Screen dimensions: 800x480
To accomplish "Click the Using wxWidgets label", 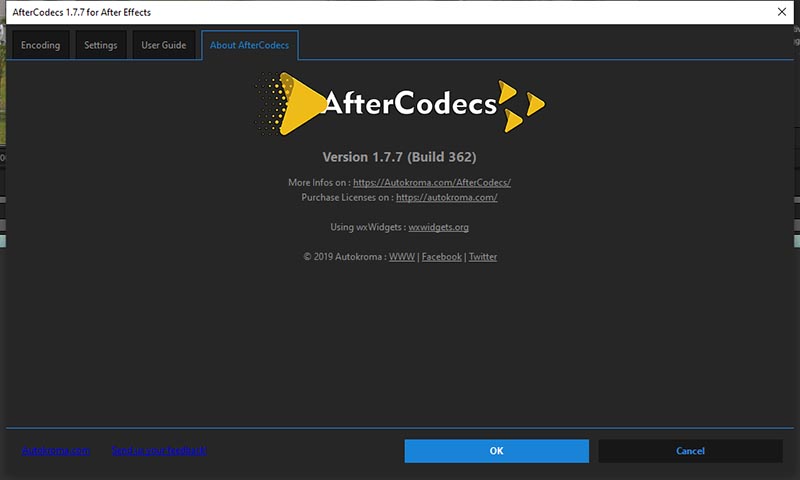I will [x=368, y=227].
